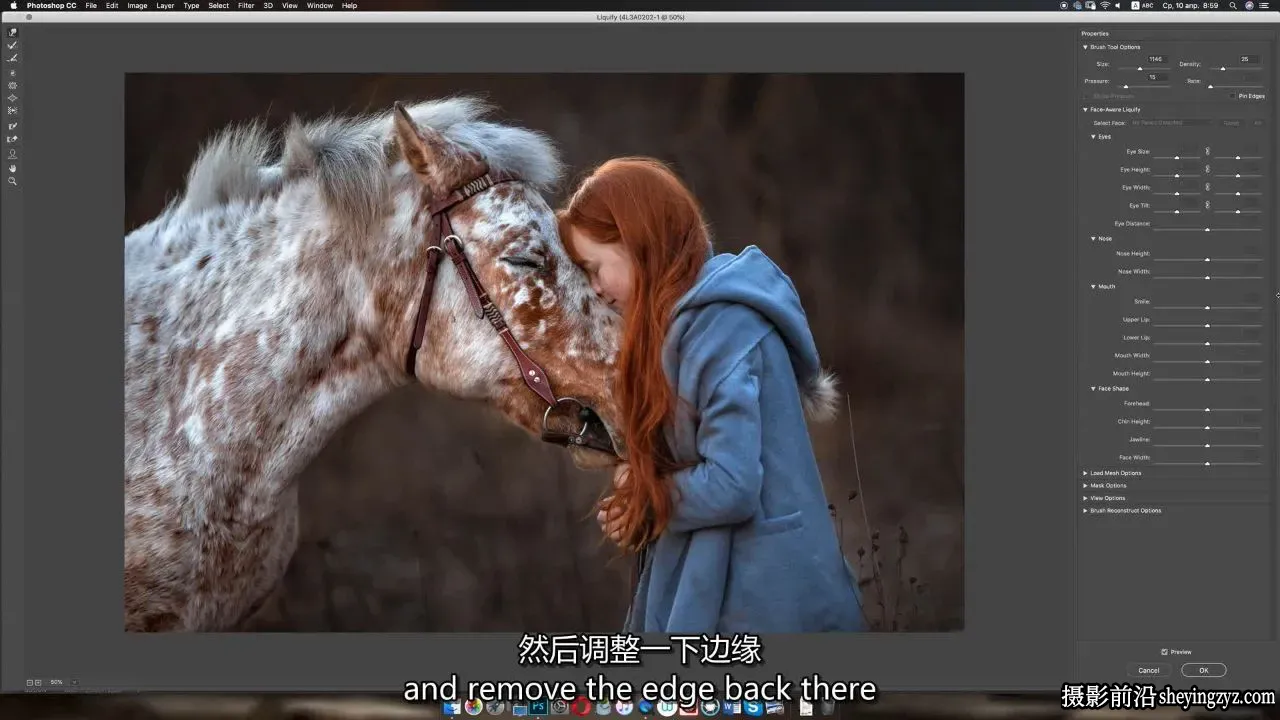This screenshot has height=720, width=1280.
Task: Select the Face tool
Action: [12, 154]
